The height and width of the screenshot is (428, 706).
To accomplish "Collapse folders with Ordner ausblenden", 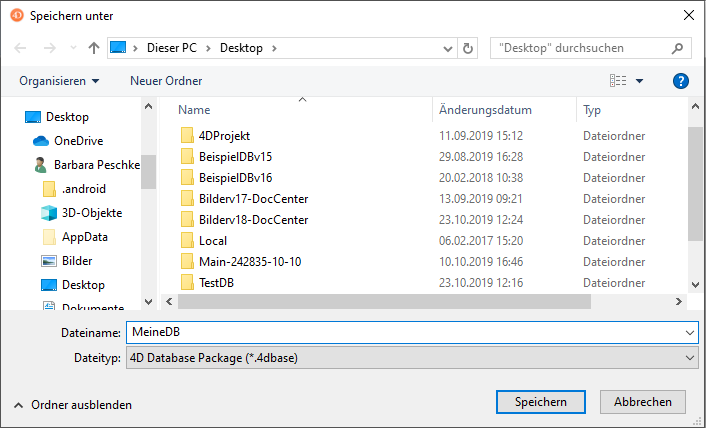I will 72,405.
